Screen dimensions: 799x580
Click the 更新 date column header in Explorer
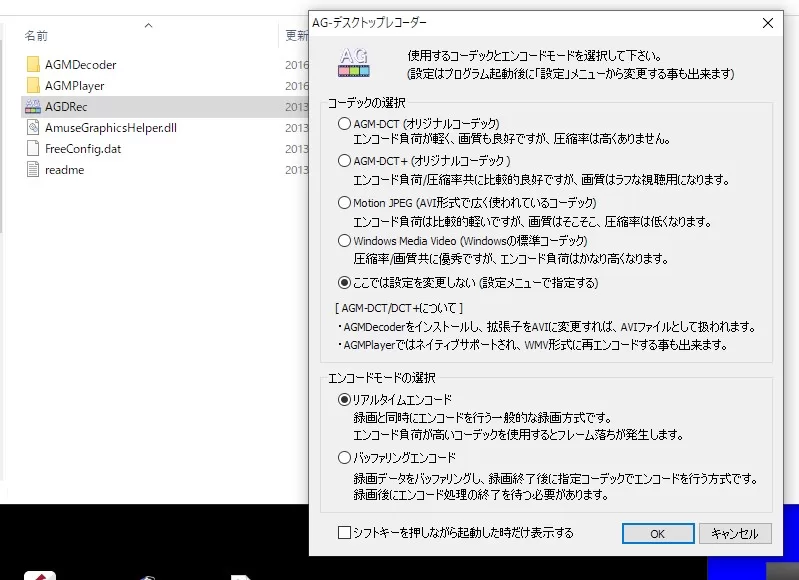(297, 35)
